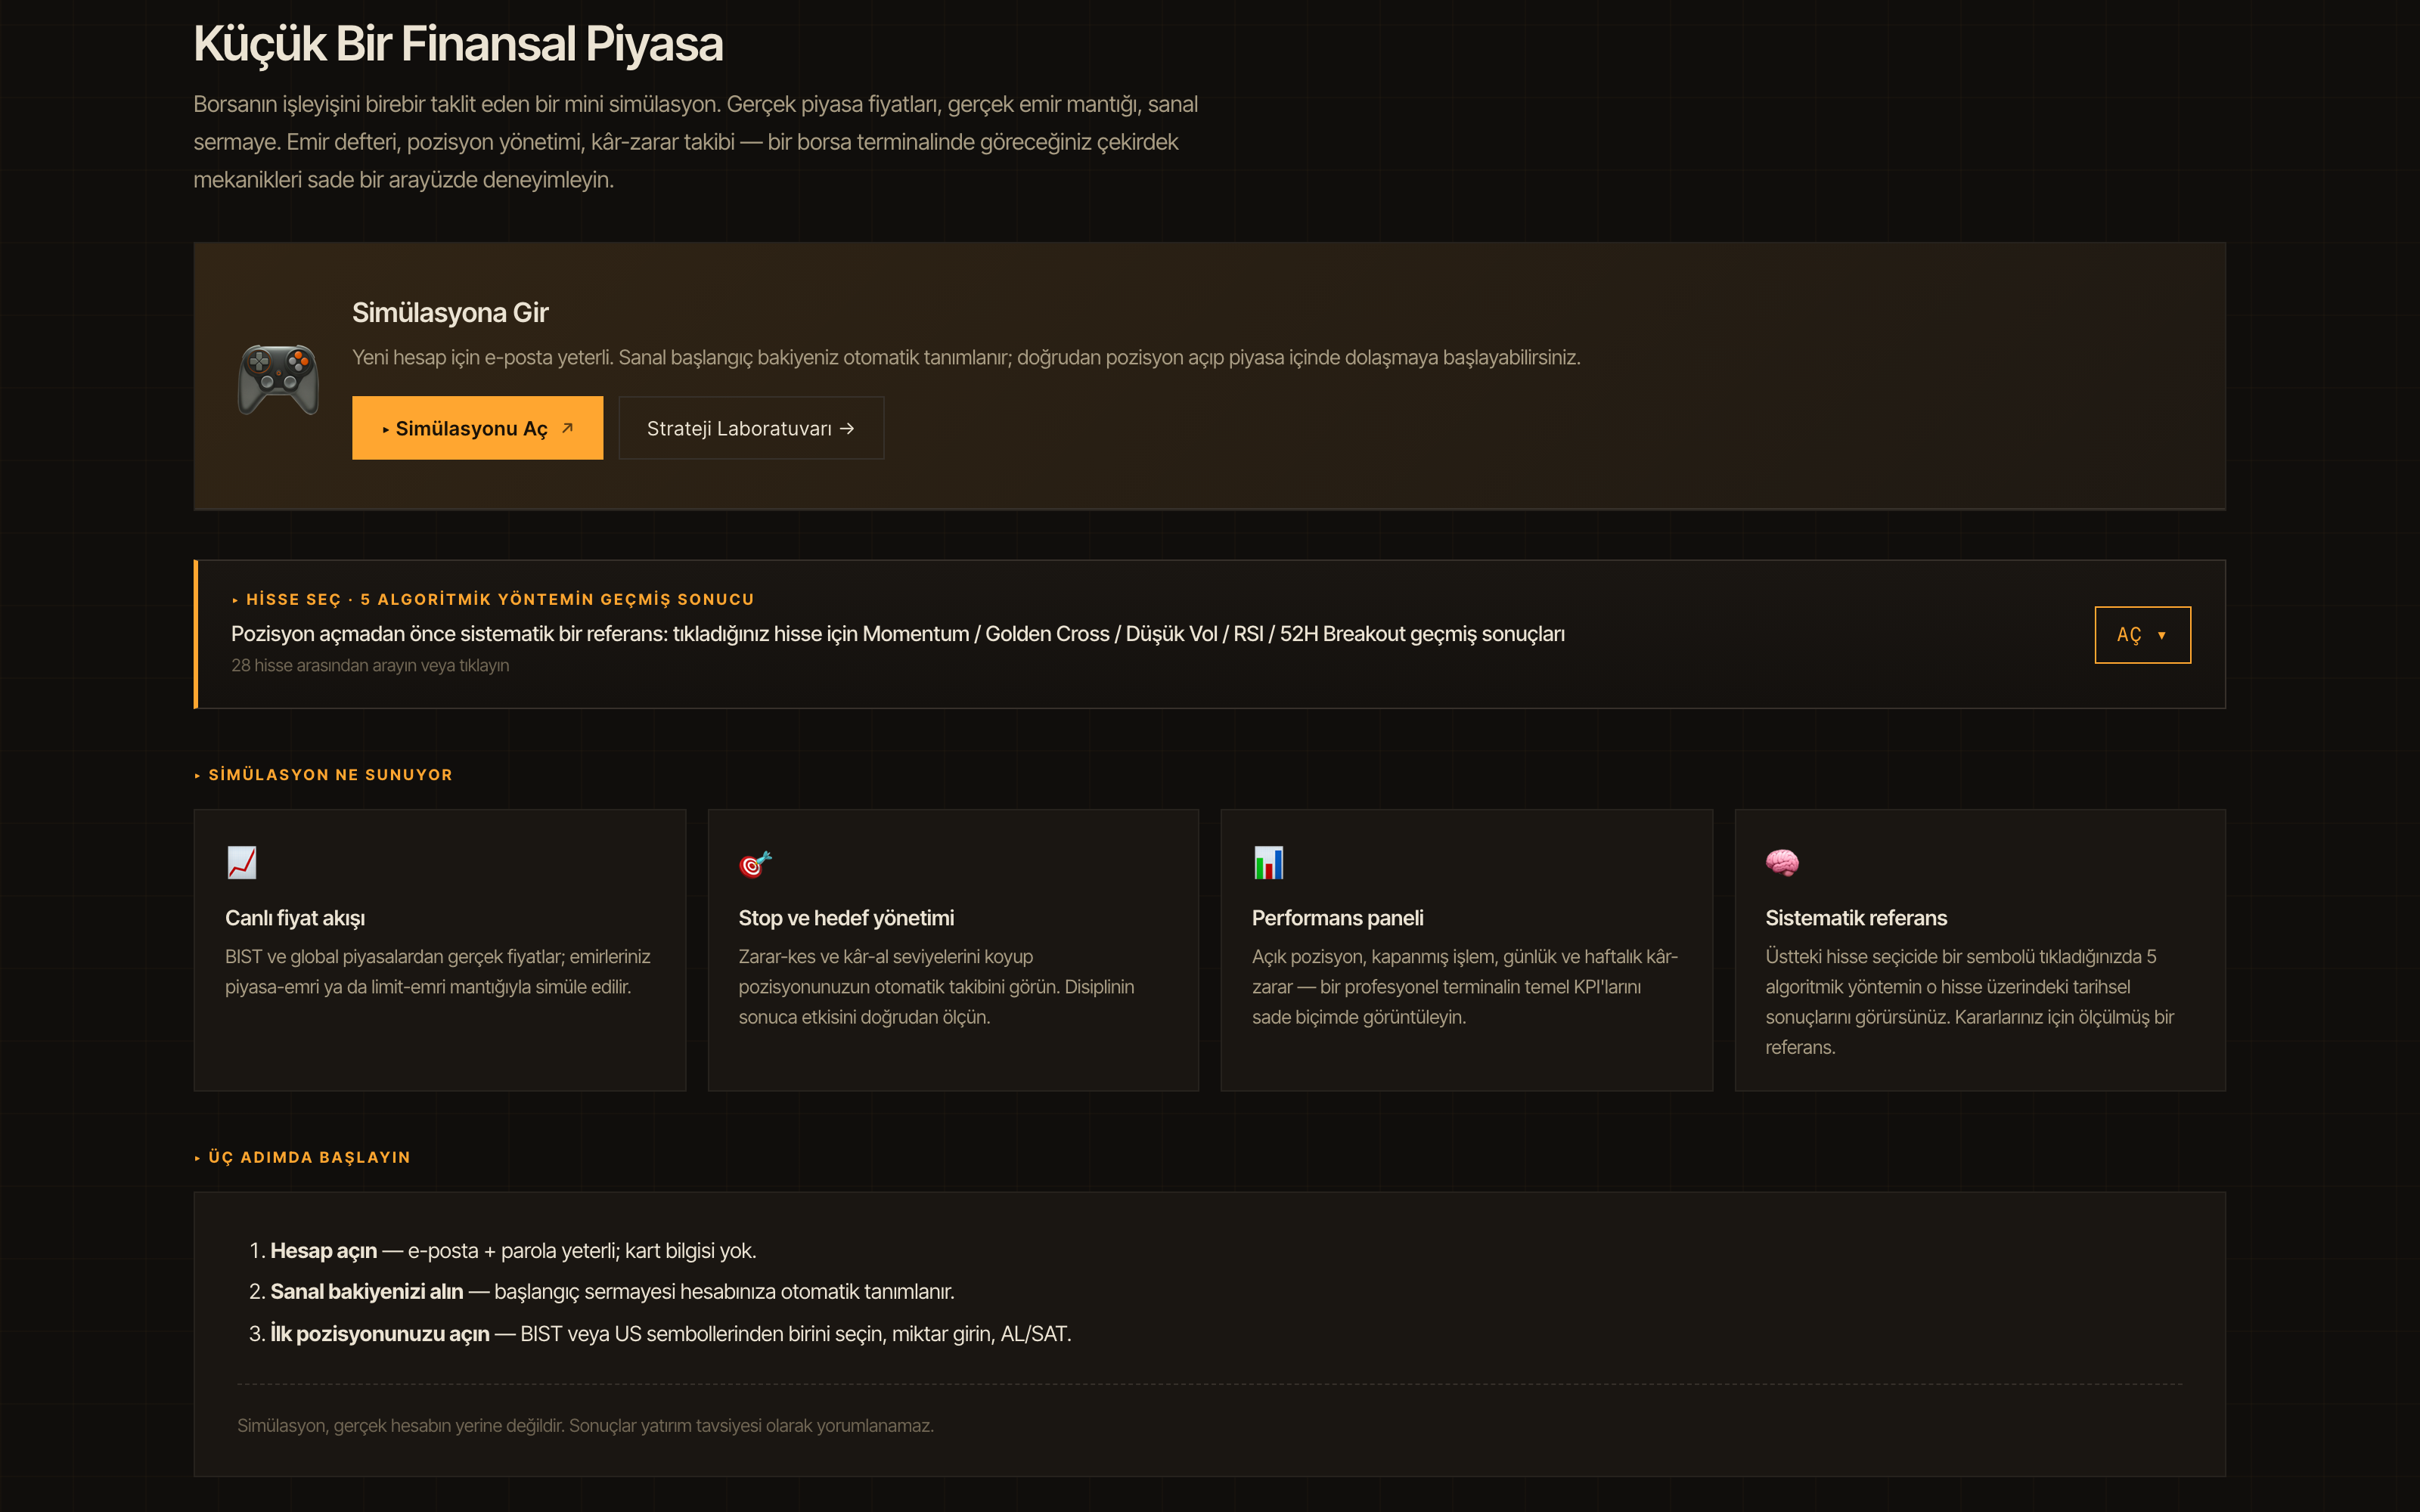Click the Sanal bakiyenizi alın step
The image size is (2420, 1512).
coord(602,1292)
